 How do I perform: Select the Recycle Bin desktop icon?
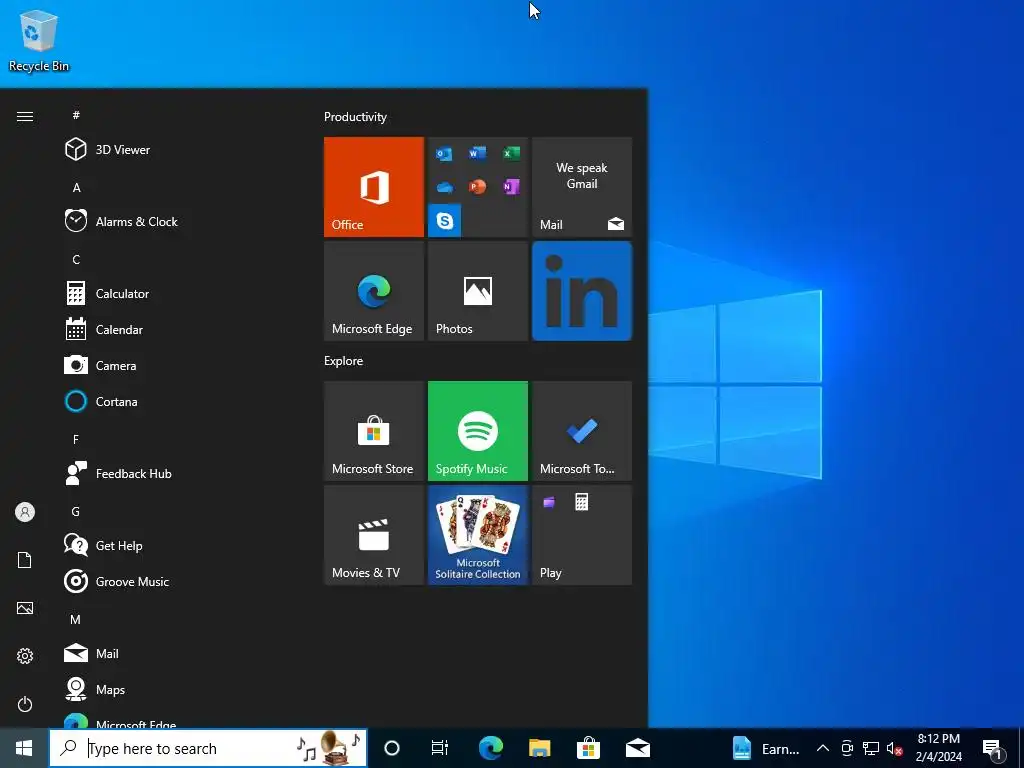tap(39, 40)
